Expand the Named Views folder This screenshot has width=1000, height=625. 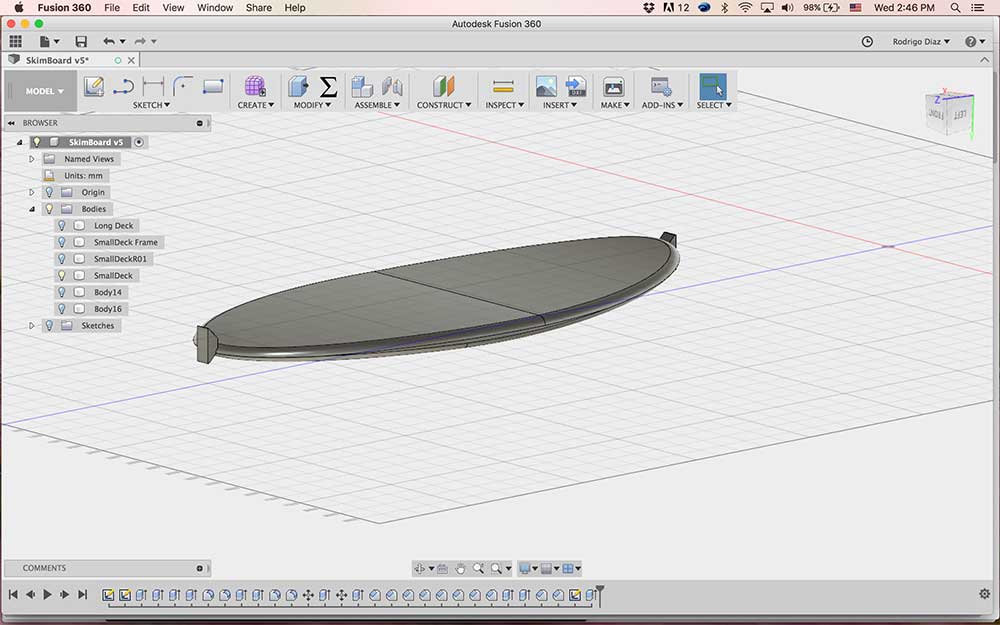click(32, 159)
